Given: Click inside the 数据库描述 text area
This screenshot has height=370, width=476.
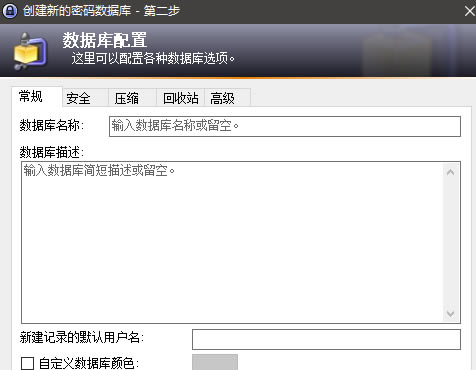Looking at the screenshot, I should [232, 242].
